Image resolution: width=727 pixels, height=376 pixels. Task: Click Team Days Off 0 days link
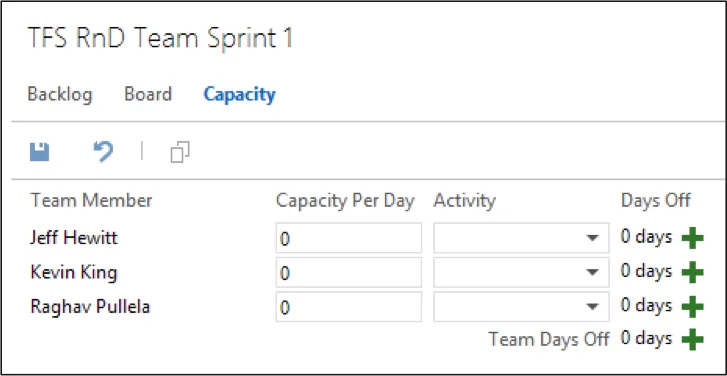click(x=646, y=338)
